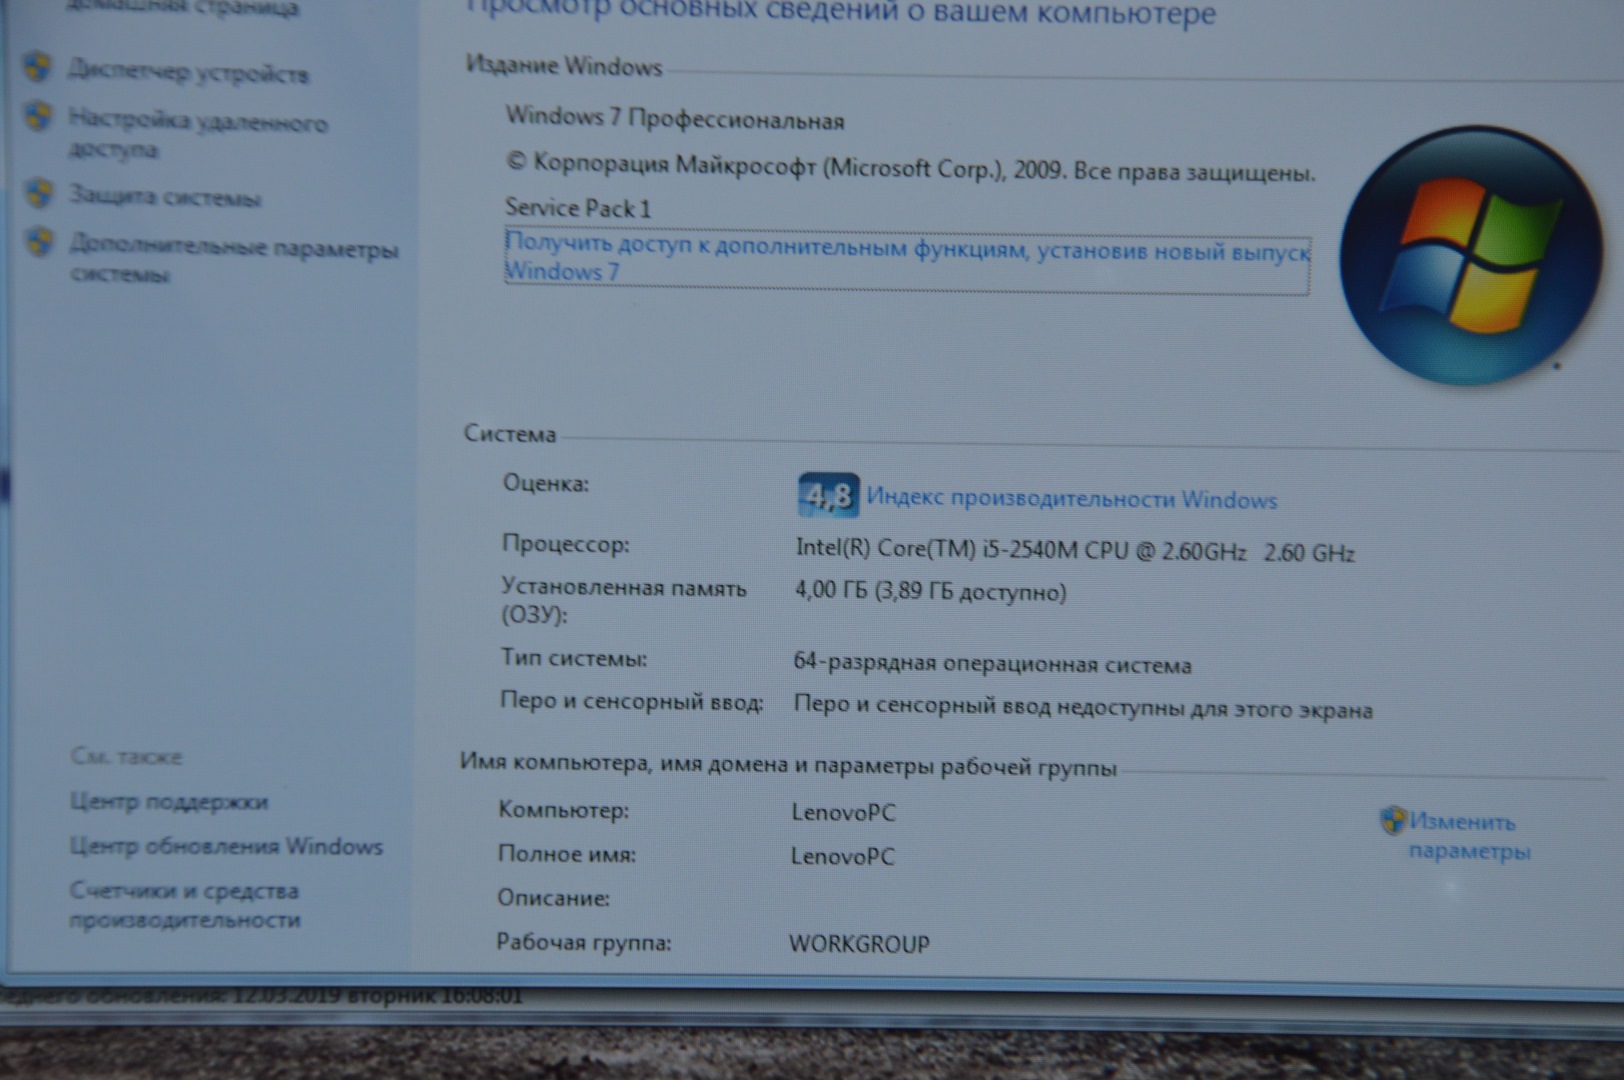
Task: Click LenovoPC beside the Компьютер label
Action: point(843,812)
